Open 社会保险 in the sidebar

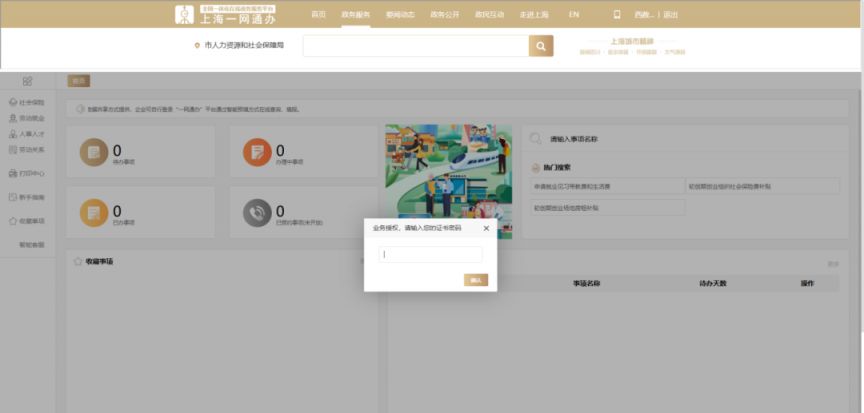[x=27, y=102]
